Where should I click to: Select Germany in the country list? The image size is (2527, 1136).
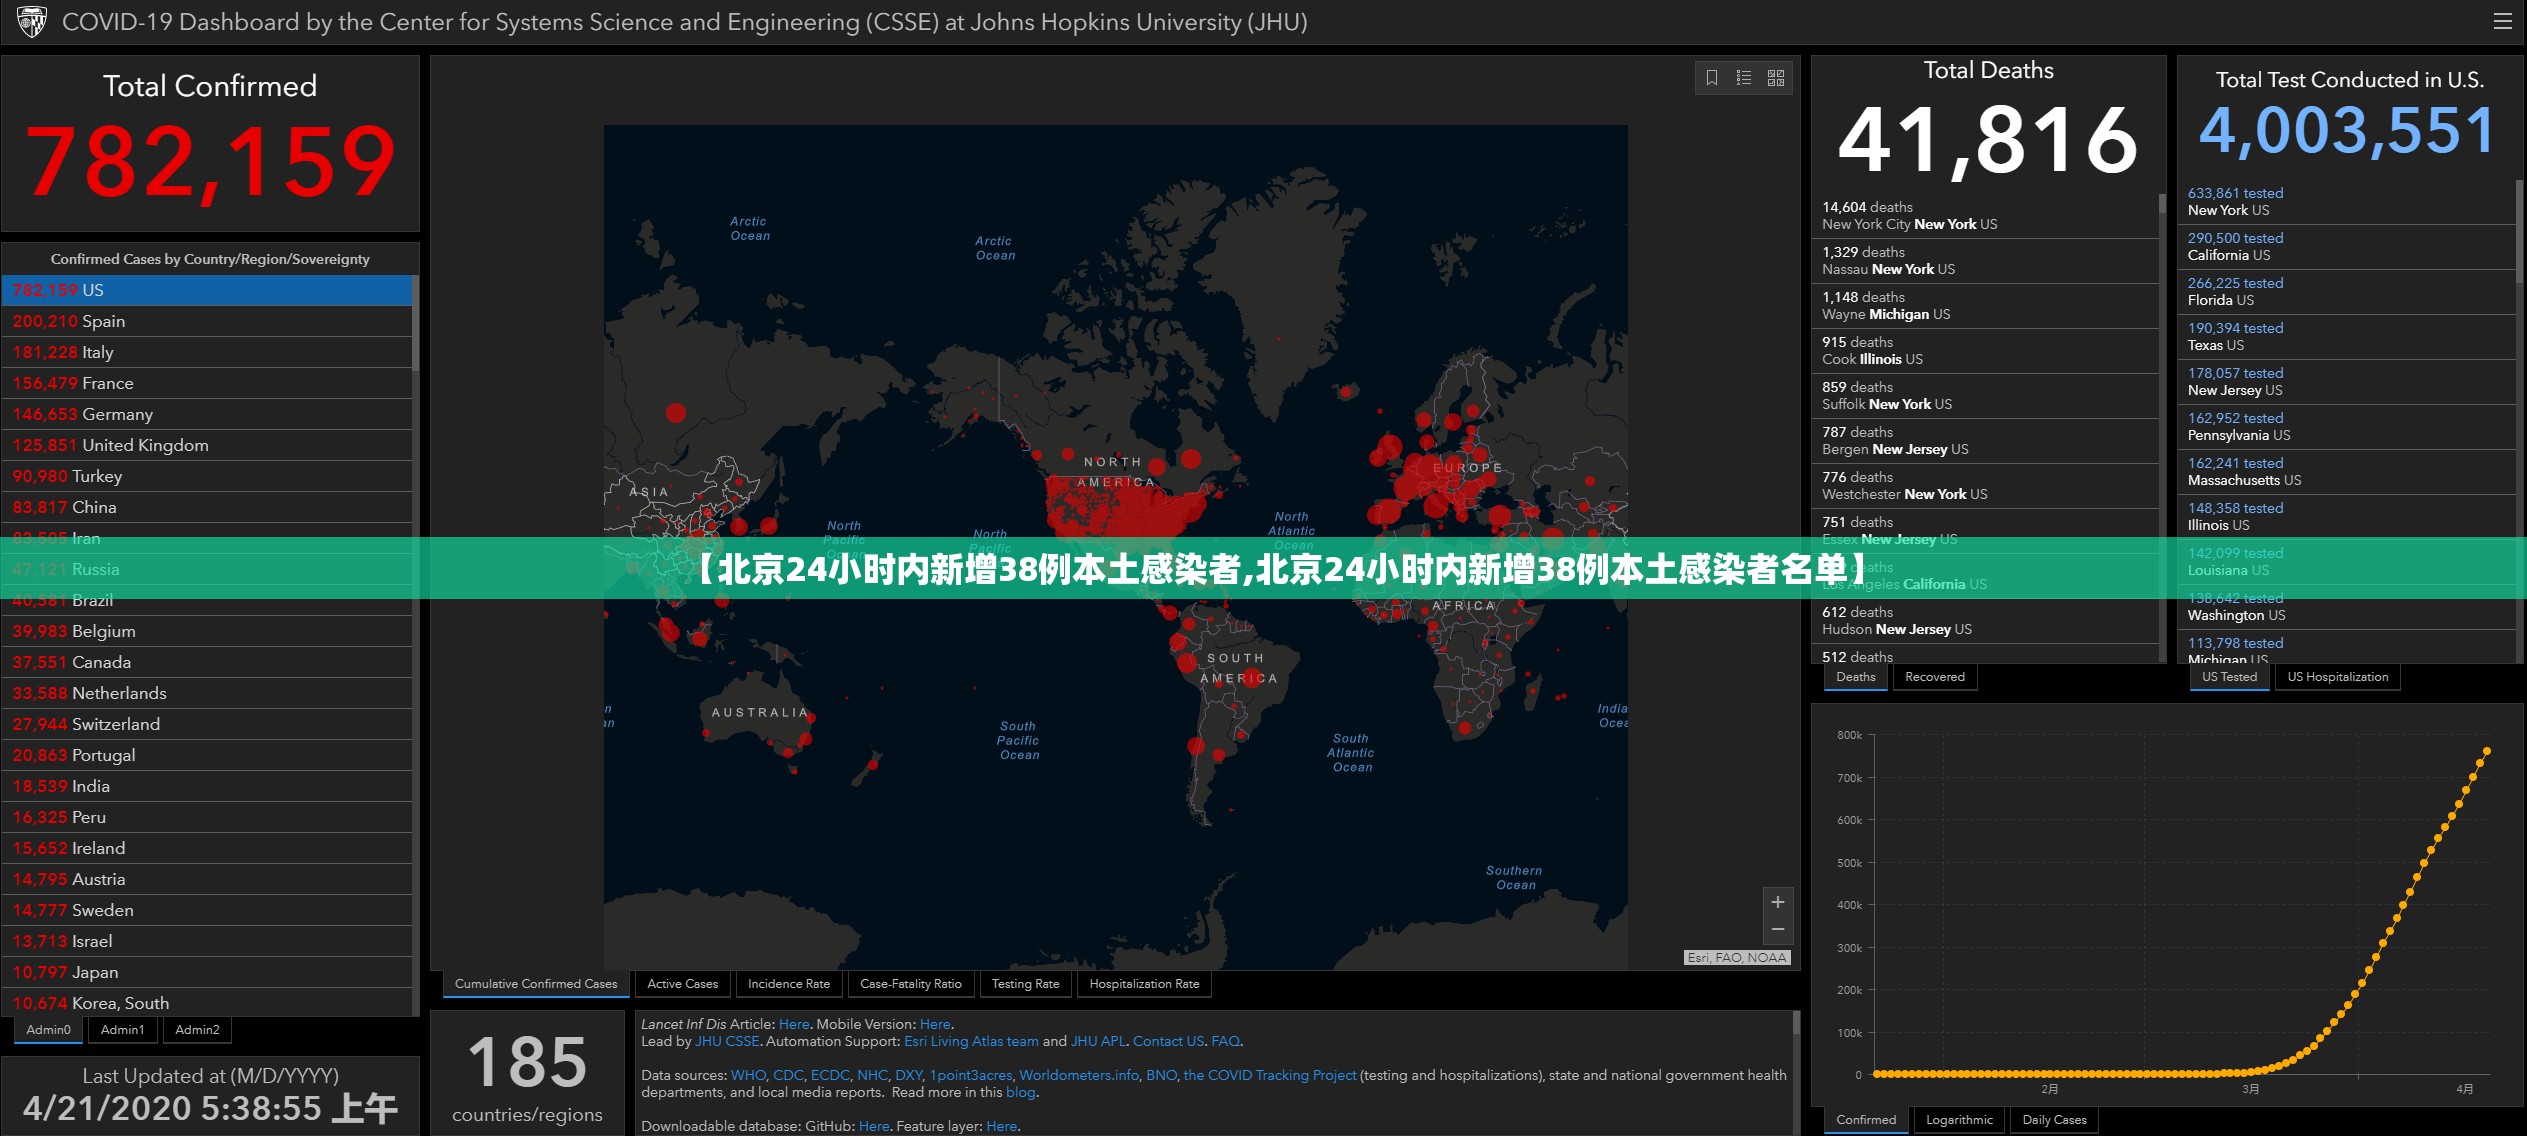point(207,414)
